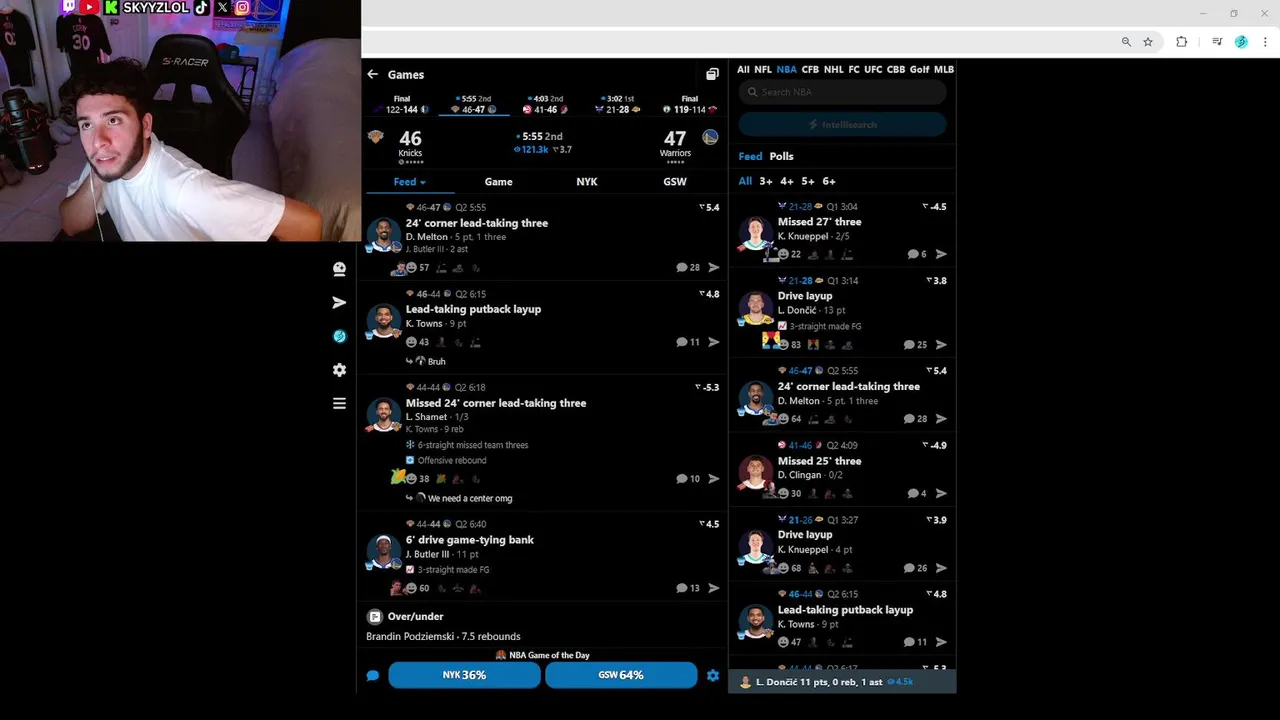Click the Intellisearch button

[842, 124]
